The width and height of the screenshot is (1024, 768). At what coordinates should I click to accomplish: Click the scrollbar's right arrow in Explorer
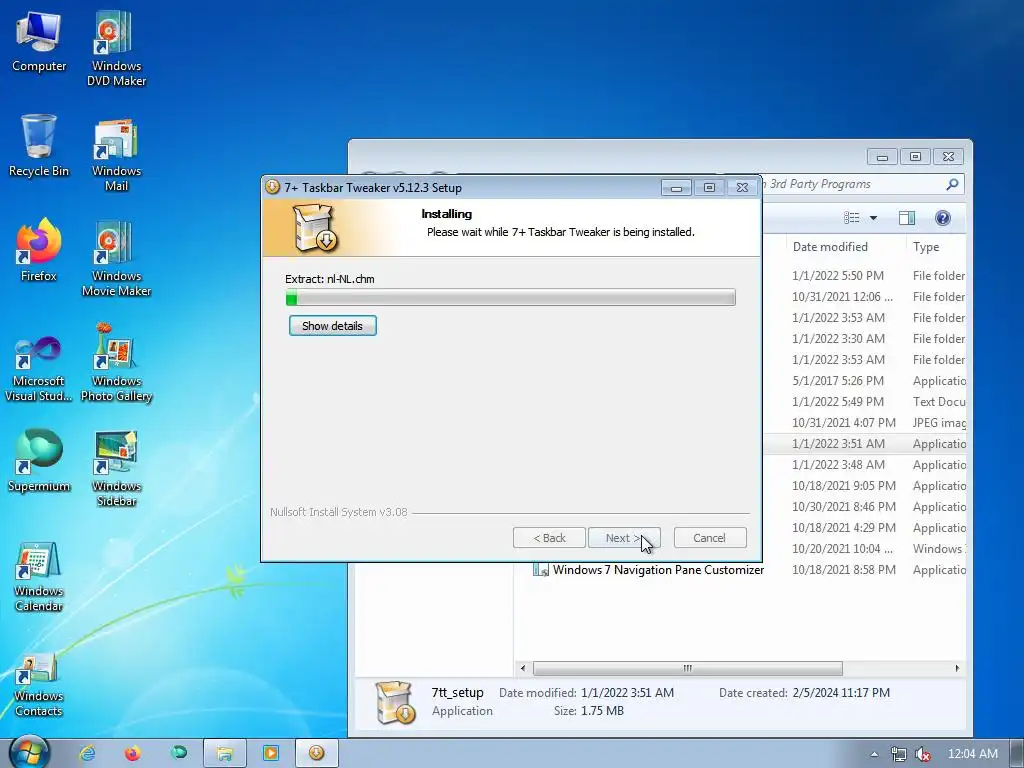[x=957, y=669]
